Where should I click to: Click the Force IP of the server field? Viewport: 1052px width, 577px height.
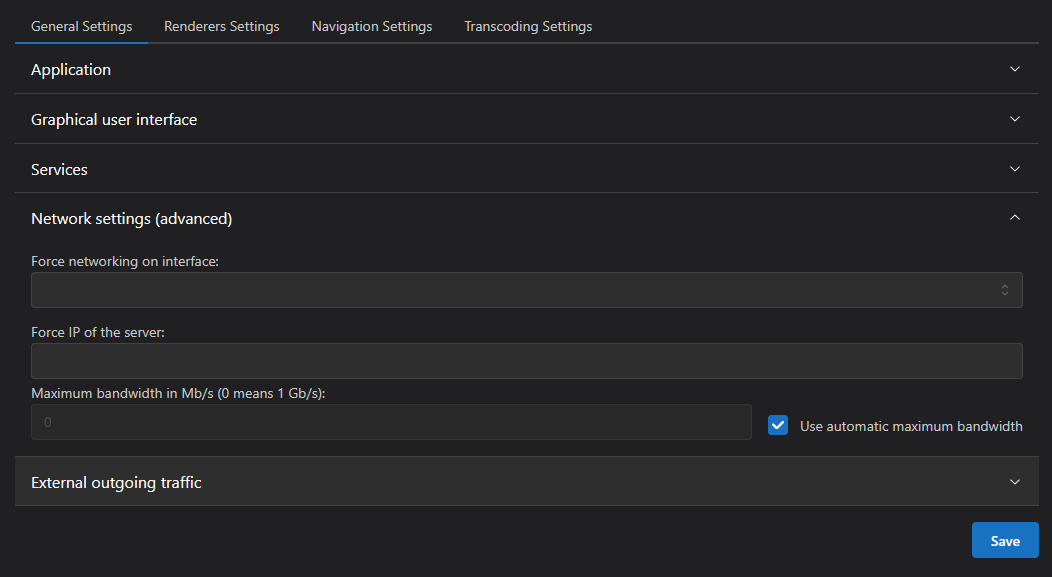pos(527,361)
